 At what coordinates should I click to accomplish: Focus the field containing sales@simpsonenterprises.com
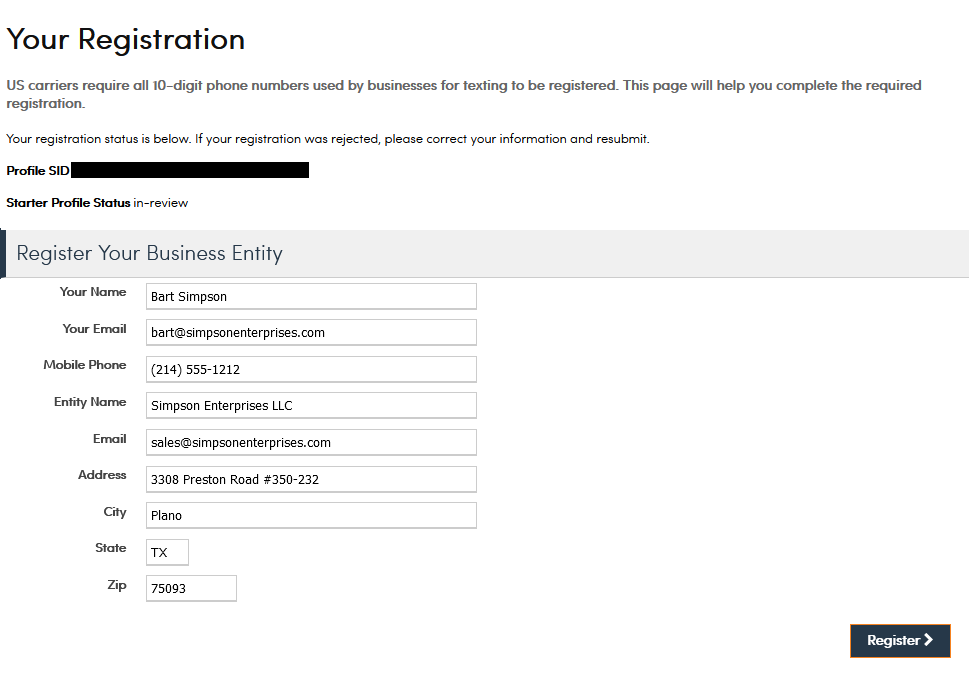(311, 442)
